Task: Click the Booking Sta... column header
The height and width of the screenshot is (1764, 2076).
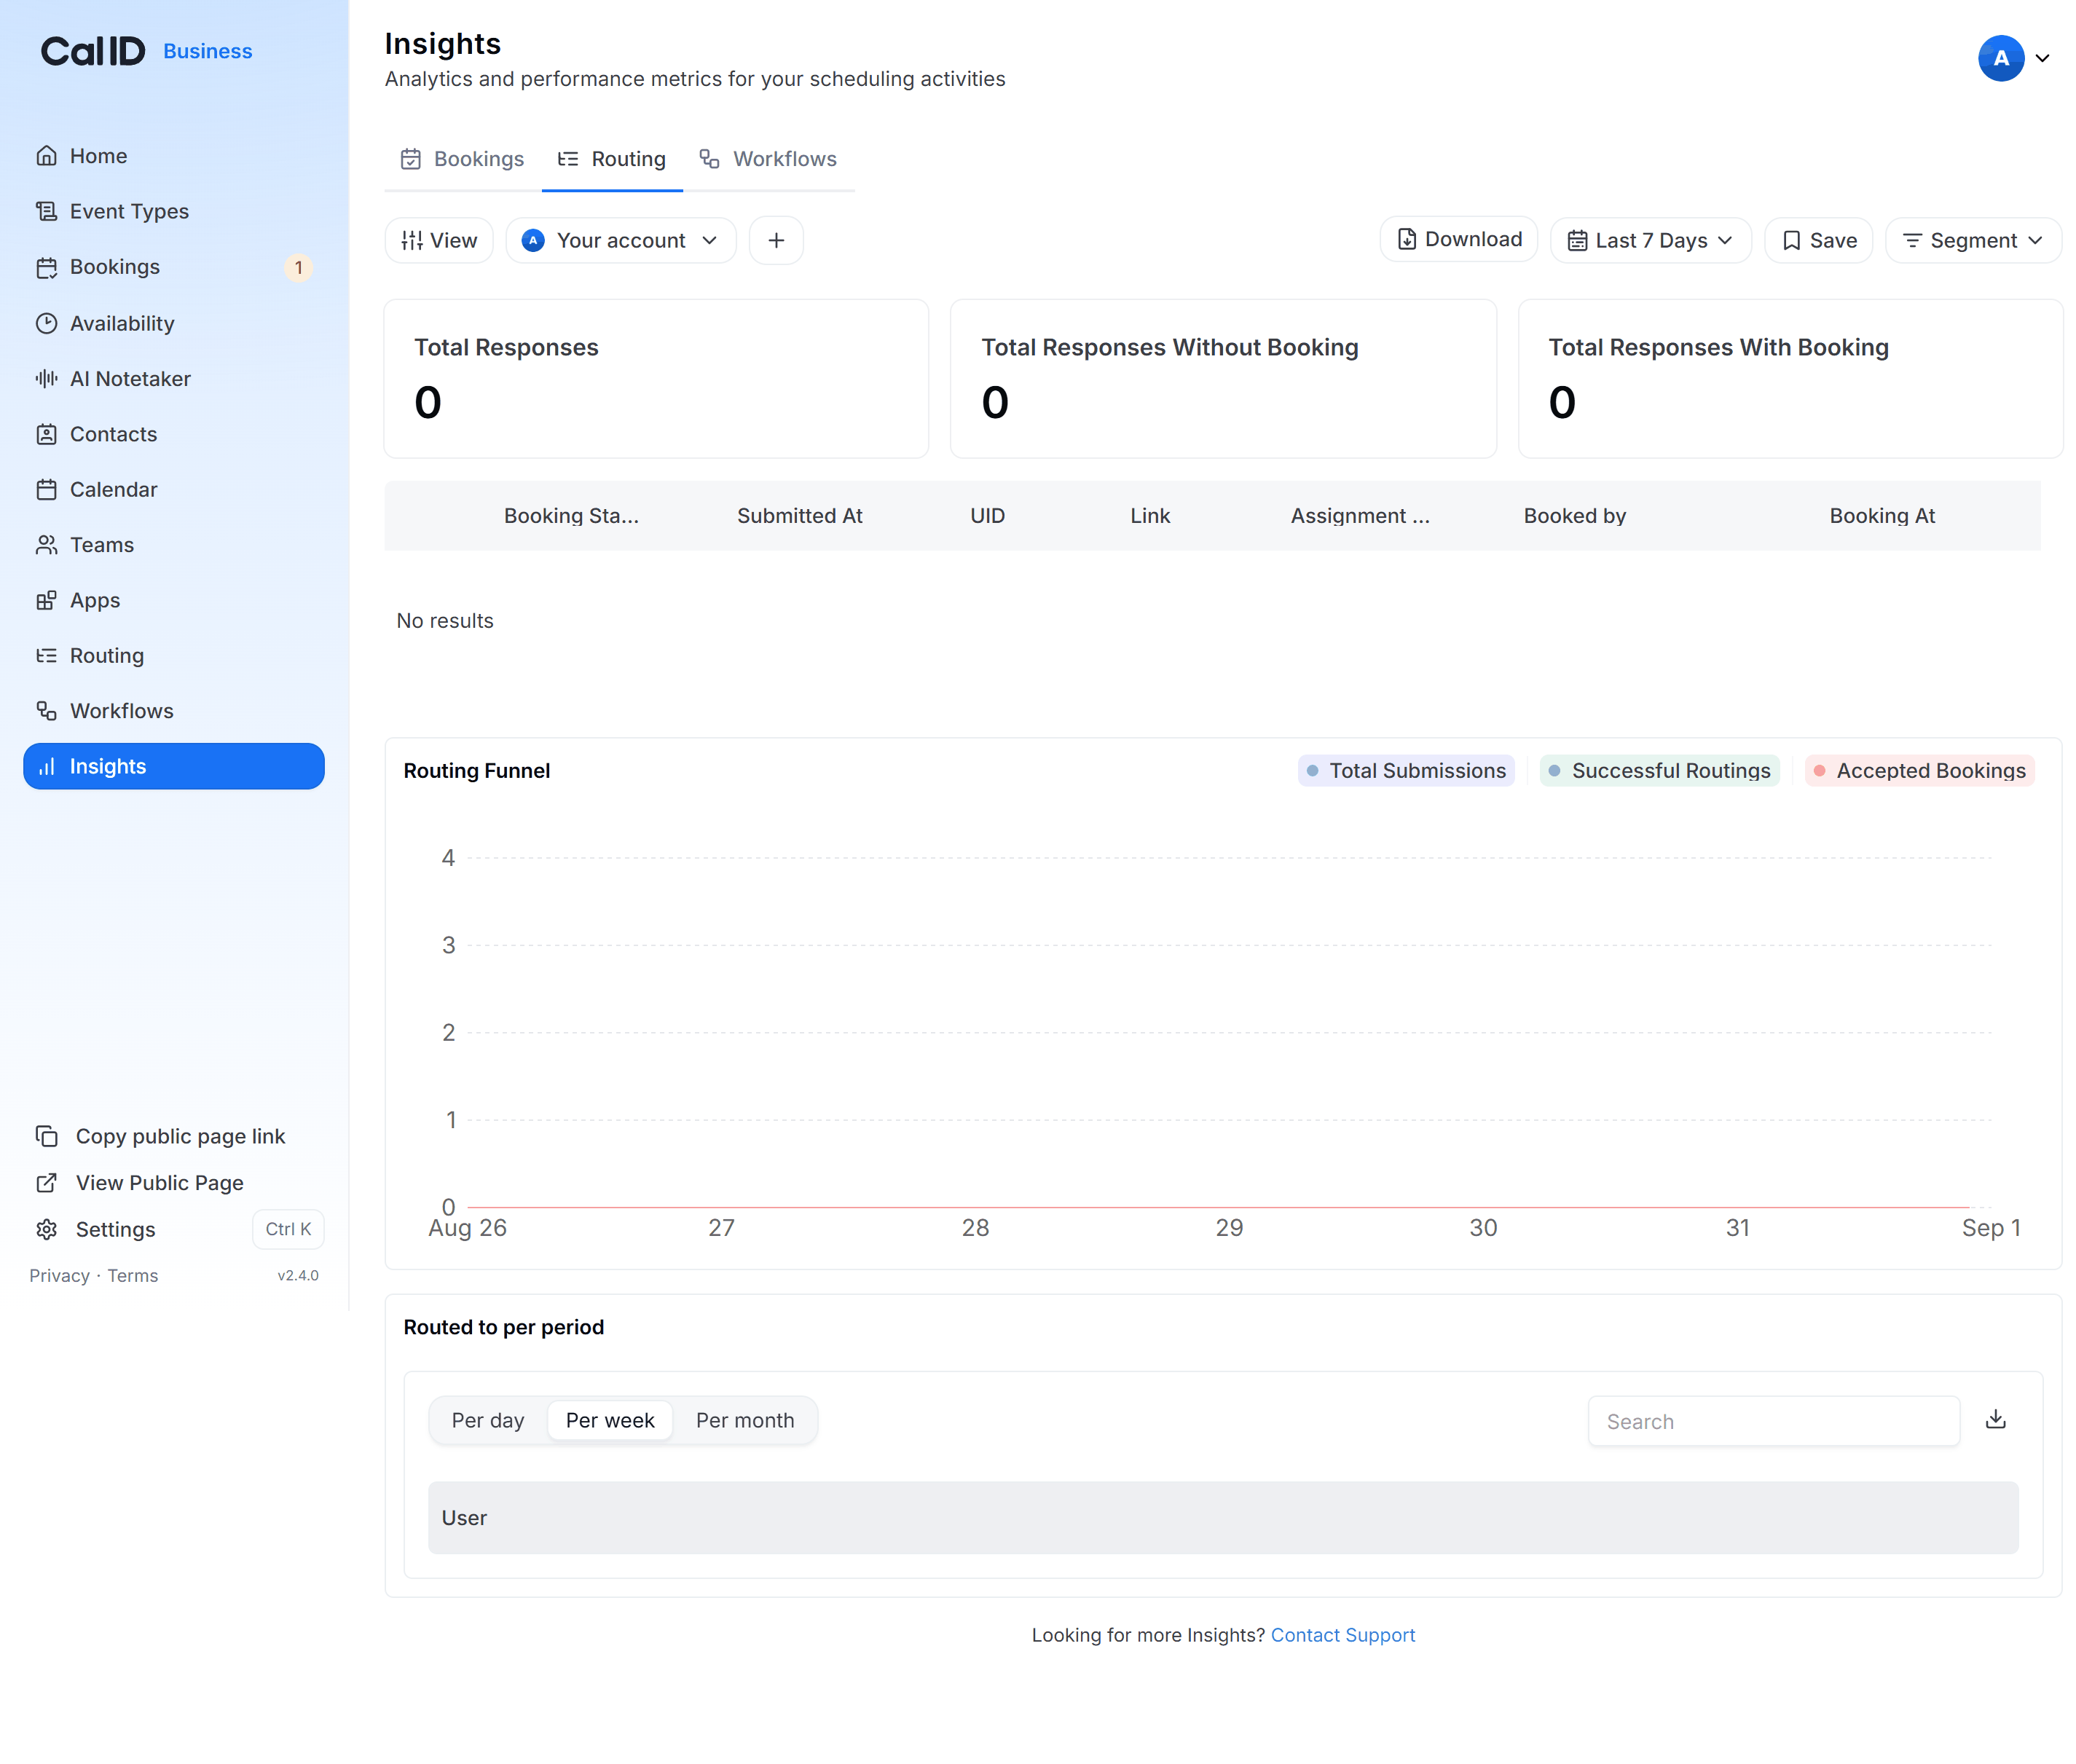Action: coord(571,516)
